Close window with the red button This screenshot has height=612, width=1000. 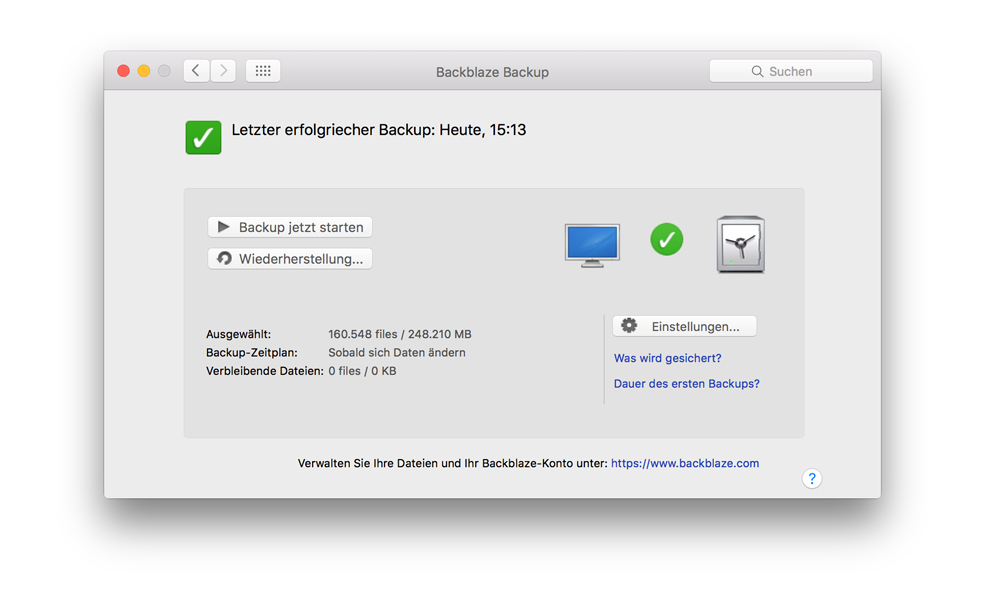(124, 71)
